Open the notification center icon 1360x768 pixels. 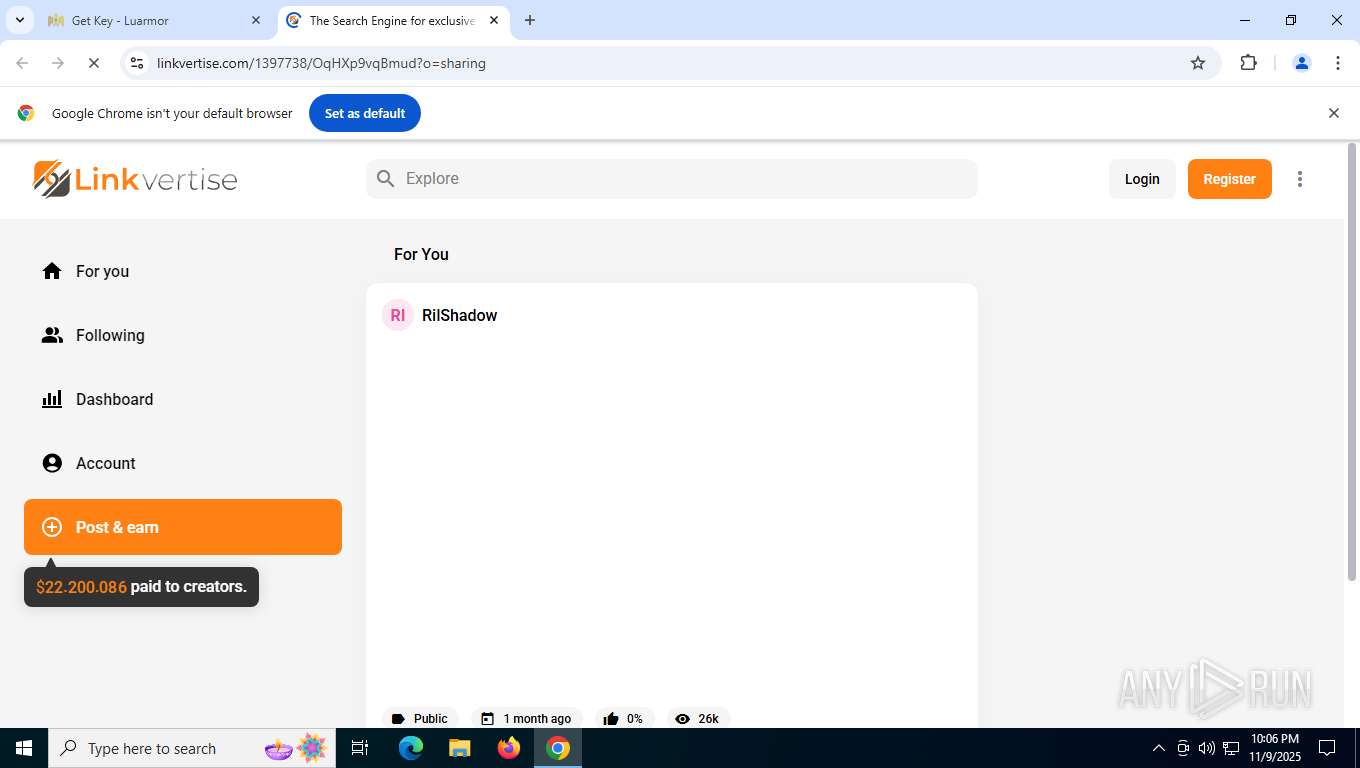tap(1327, 748)
